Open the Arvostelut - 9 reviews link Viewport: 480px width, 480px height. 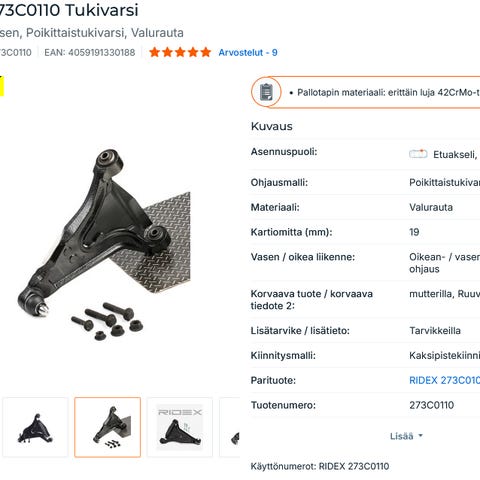pyautogui.click(x=248, y=52)
